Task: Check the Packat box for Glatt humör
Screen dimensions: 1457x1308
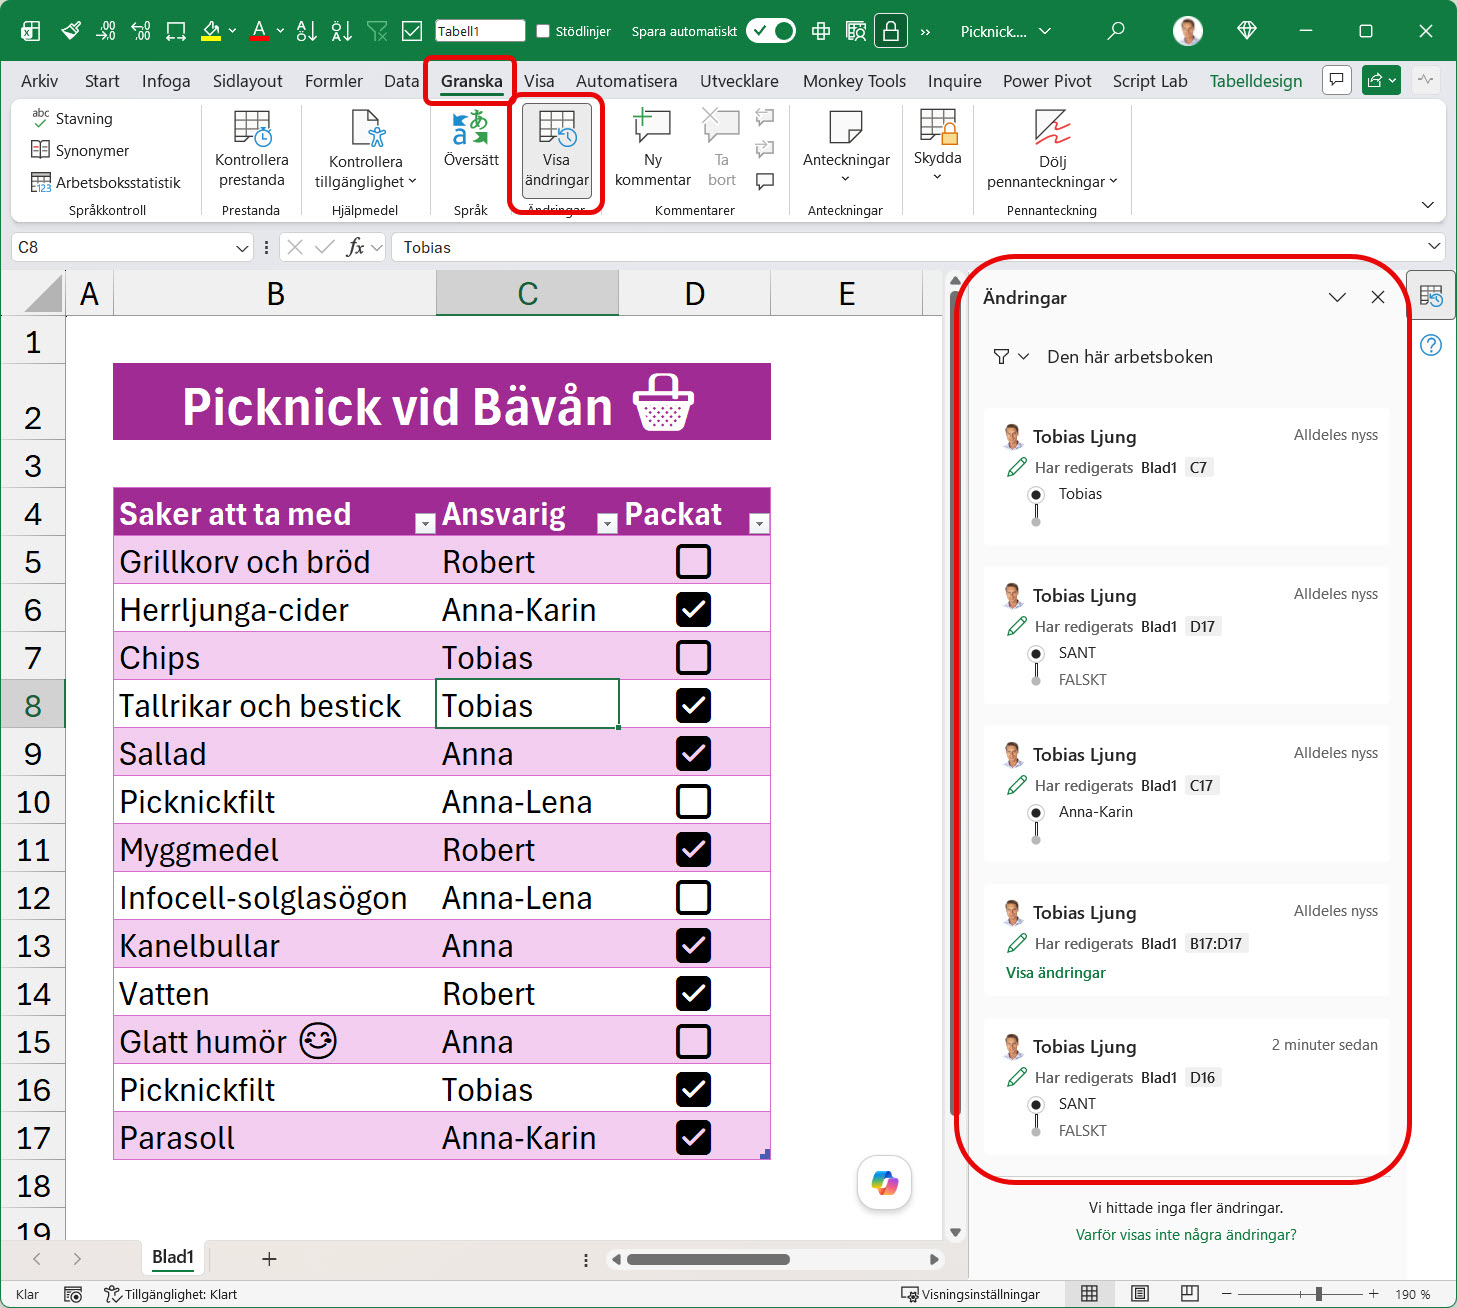Action: pyautogui.click(x=694, y=1041)
